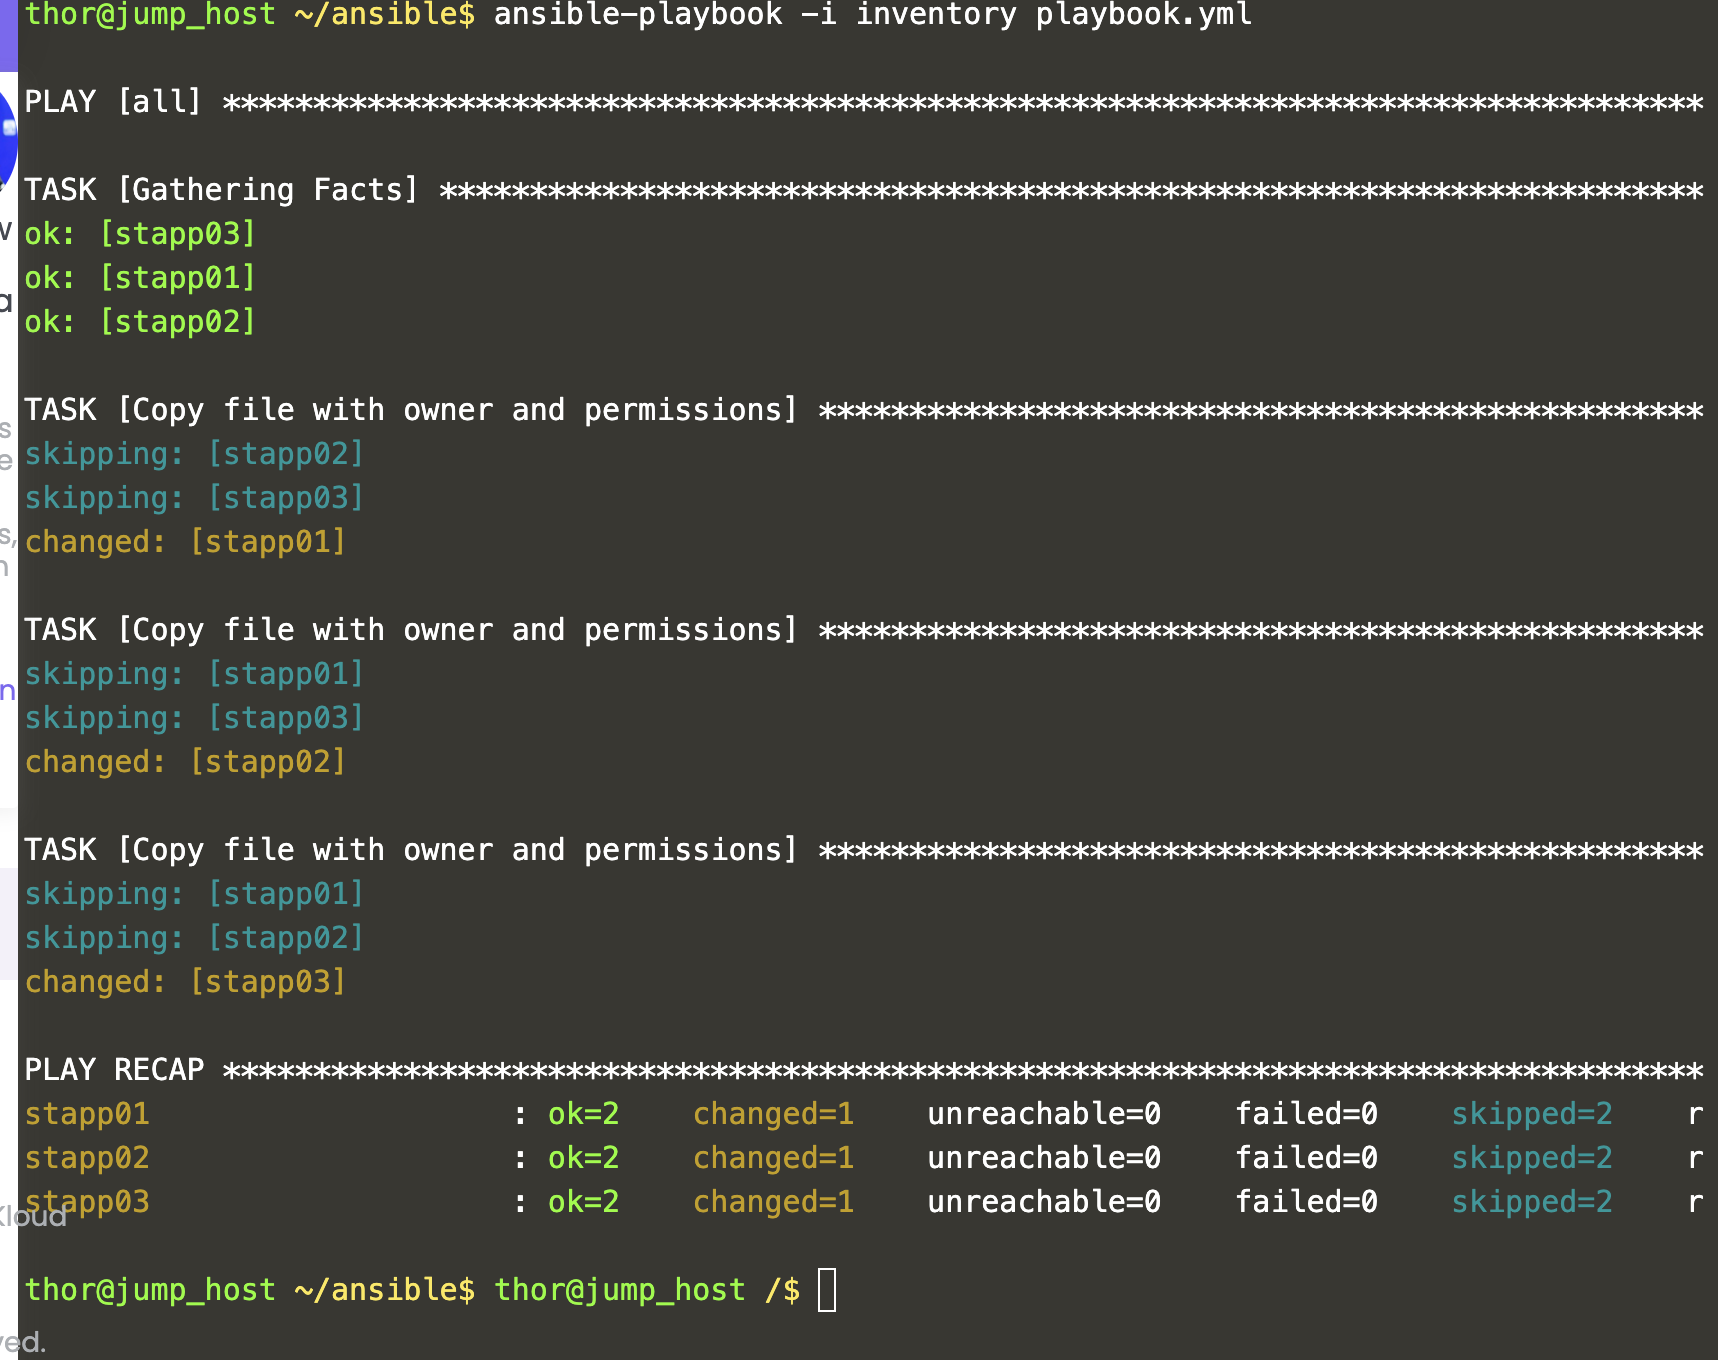Click the 'changed: [stapp01]' result line
Viewport: 1718px width, 1360px height.
185,542
